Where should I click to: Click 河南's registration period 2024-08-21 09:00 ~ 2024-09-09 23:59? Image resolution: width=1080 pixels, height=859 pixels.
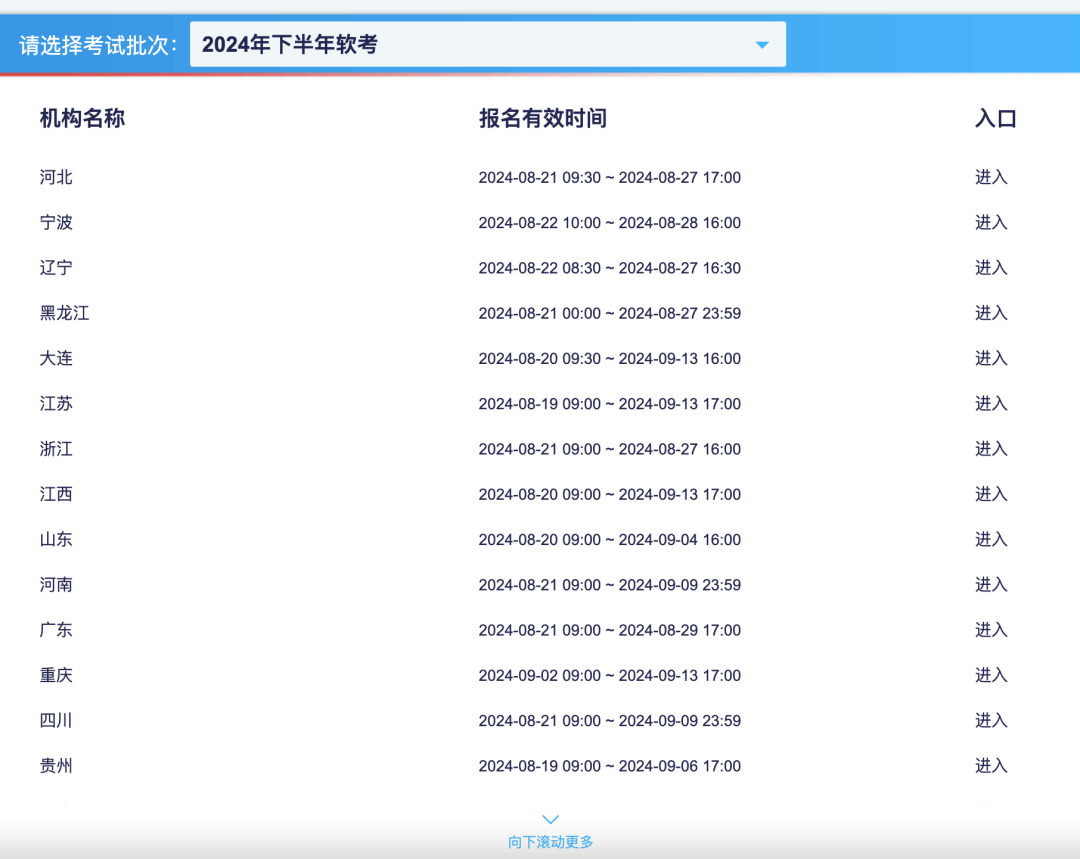click(610, 586)
